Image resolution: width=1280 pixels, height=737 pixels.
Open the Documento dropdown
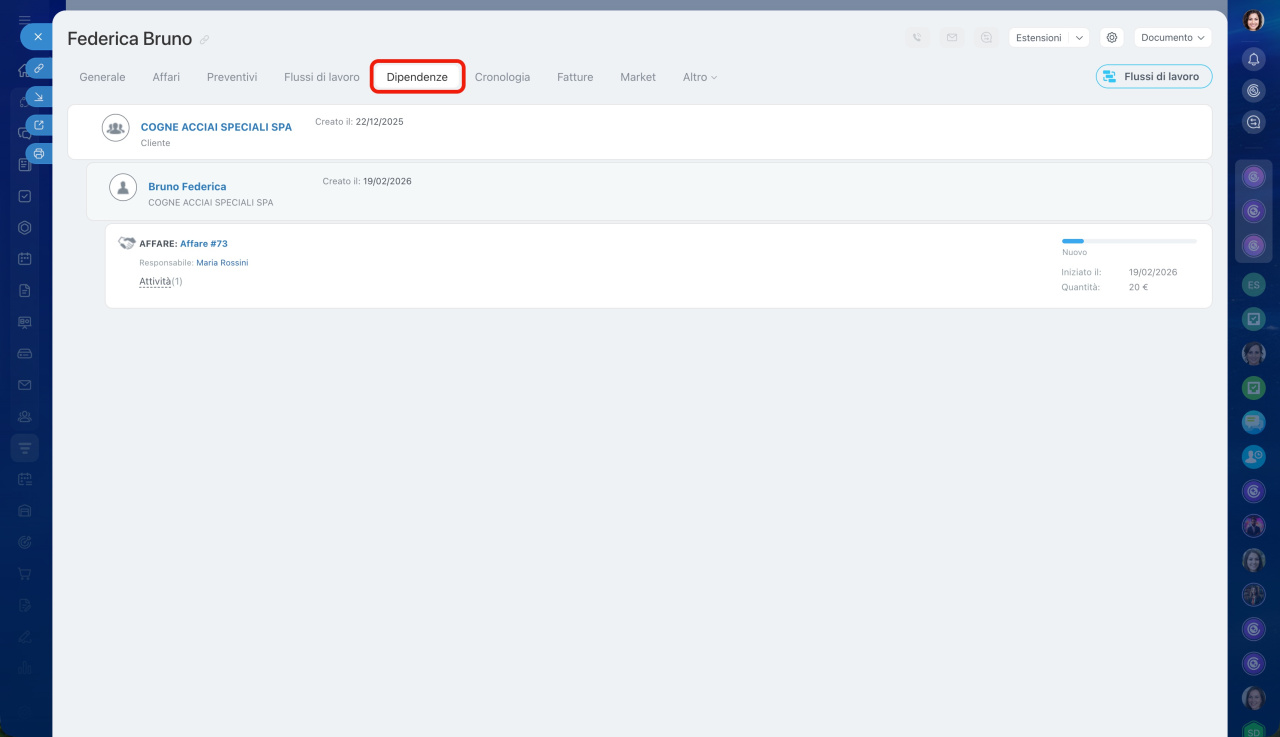point(1173,37)
